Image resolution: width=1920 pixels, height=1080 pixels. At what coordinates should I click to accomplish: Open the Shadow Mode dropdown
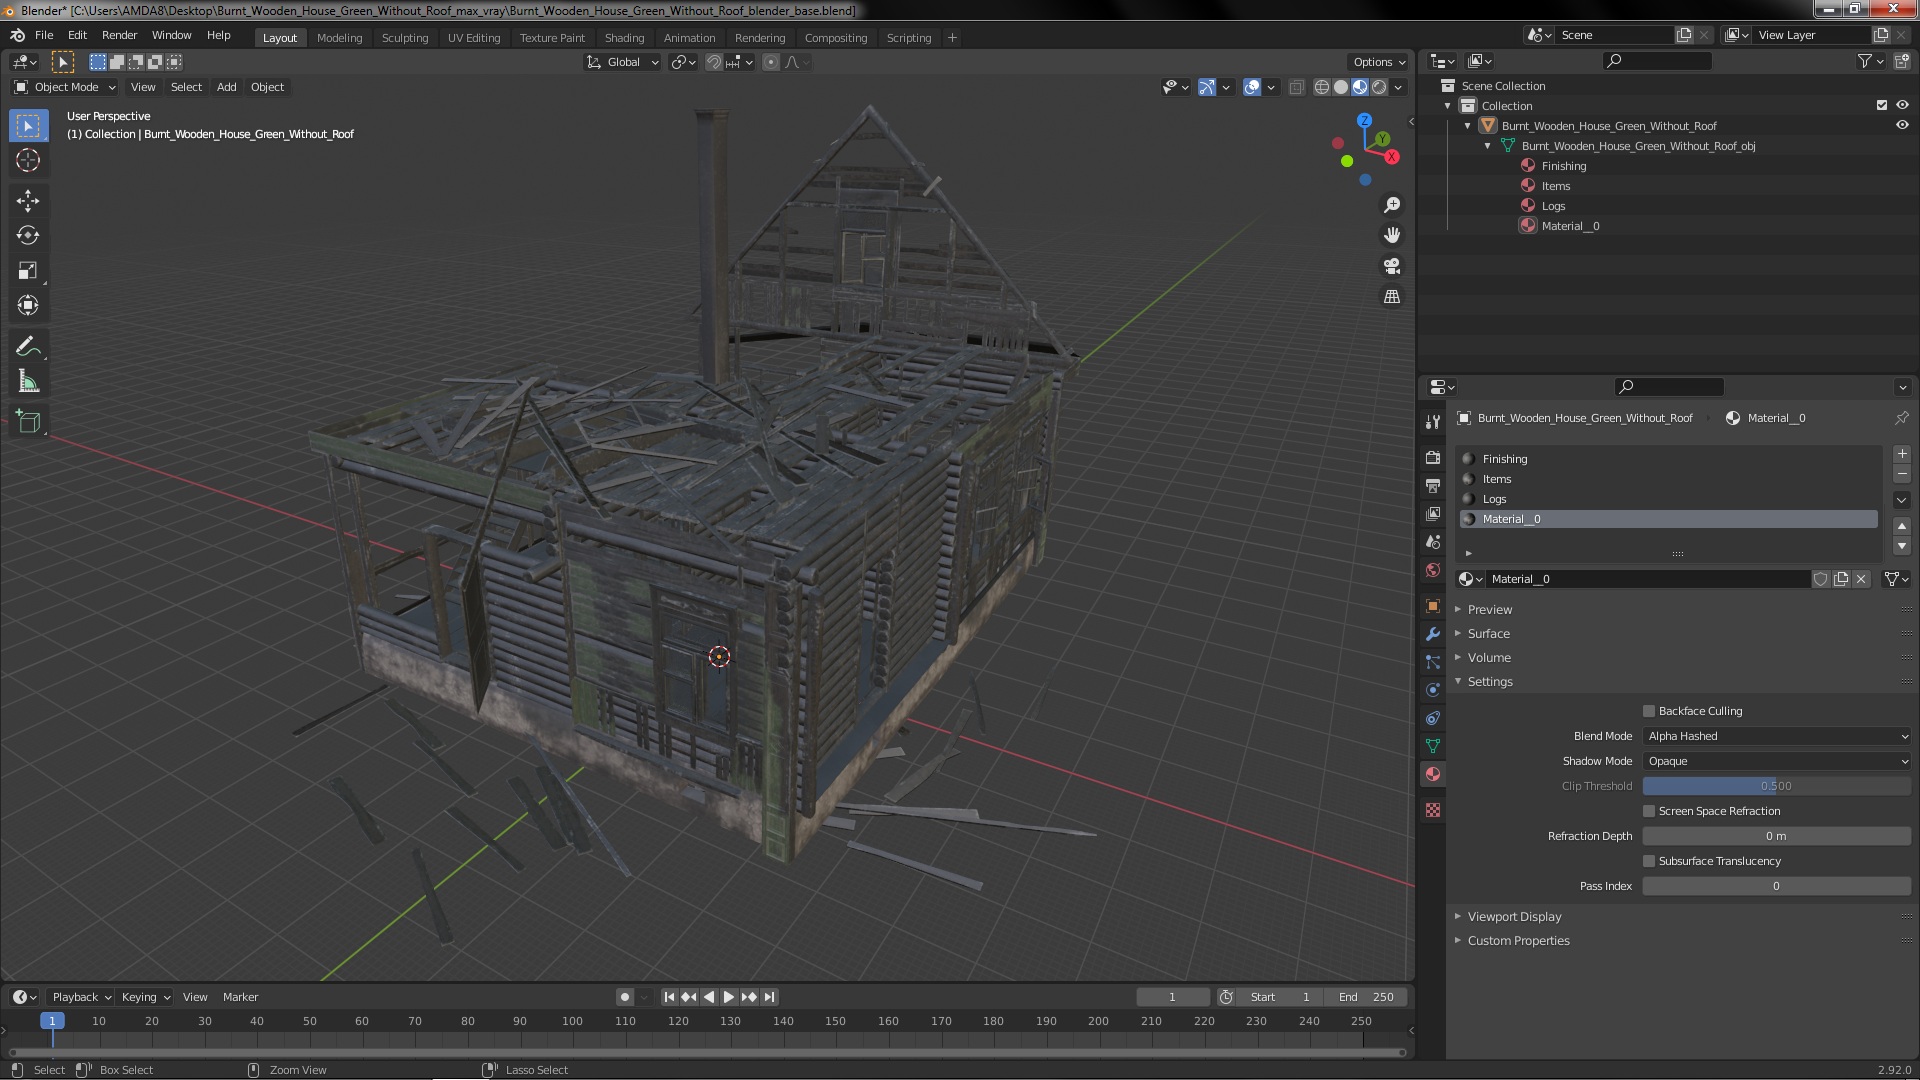[1777, 761]
